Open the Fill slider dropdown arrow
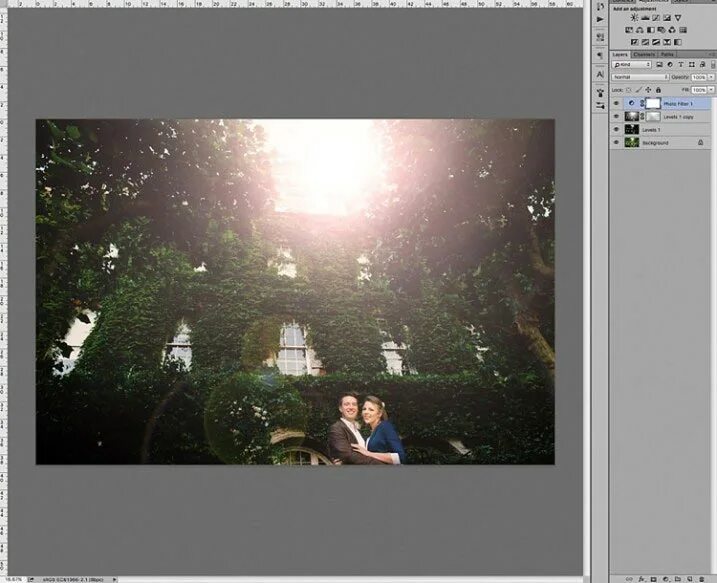The height and width of the screenshot is (583, 717). coord(711,90)
